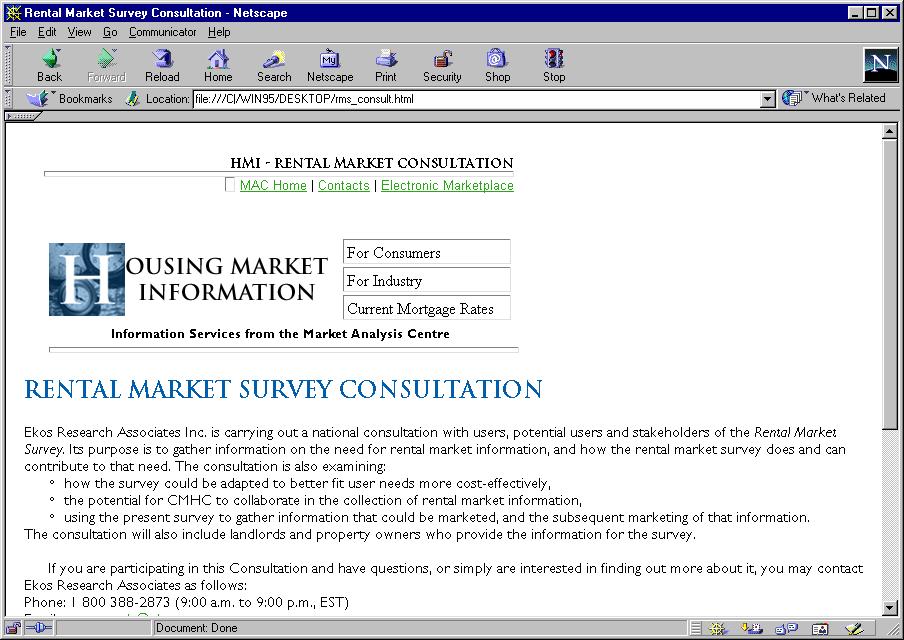The height and width of the screenshot is (640, 904).
Task: Click the Netscape title bar system icon
Action: click(13, 13)
